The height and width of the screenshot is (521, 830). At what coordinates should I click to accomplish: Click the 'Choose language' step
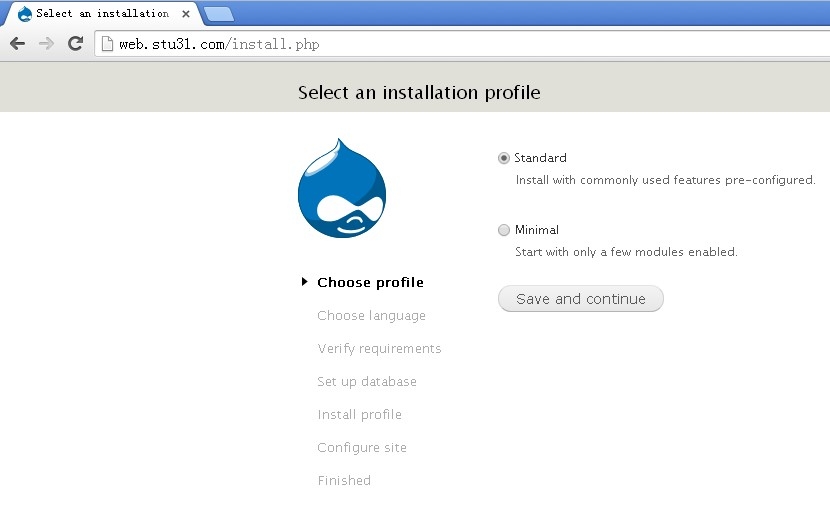[371, 316]
